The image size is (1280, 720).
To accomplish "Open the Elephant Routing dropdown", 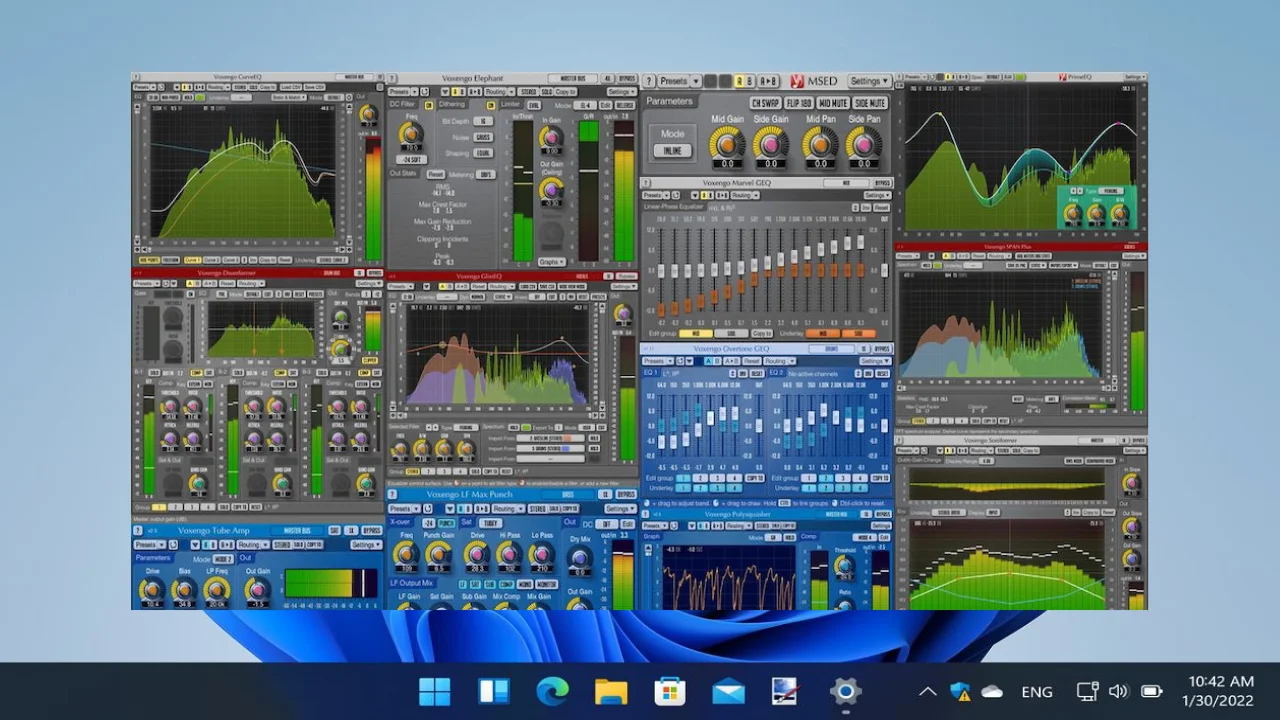I will click(500, 91).
